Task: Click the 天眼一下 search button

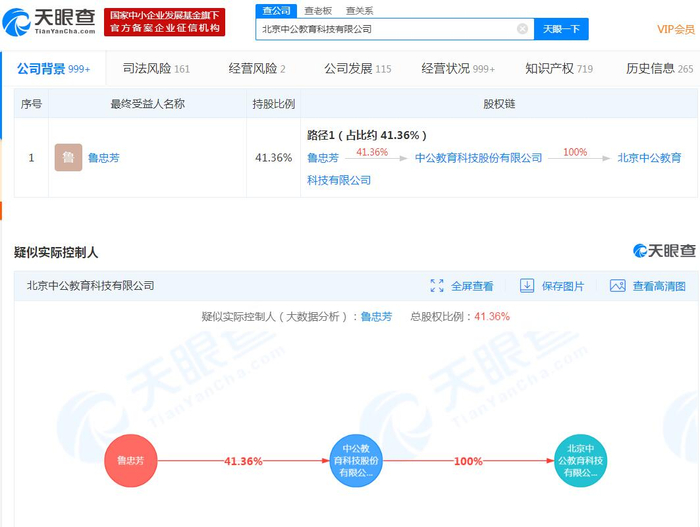Action: pos(561,29)
